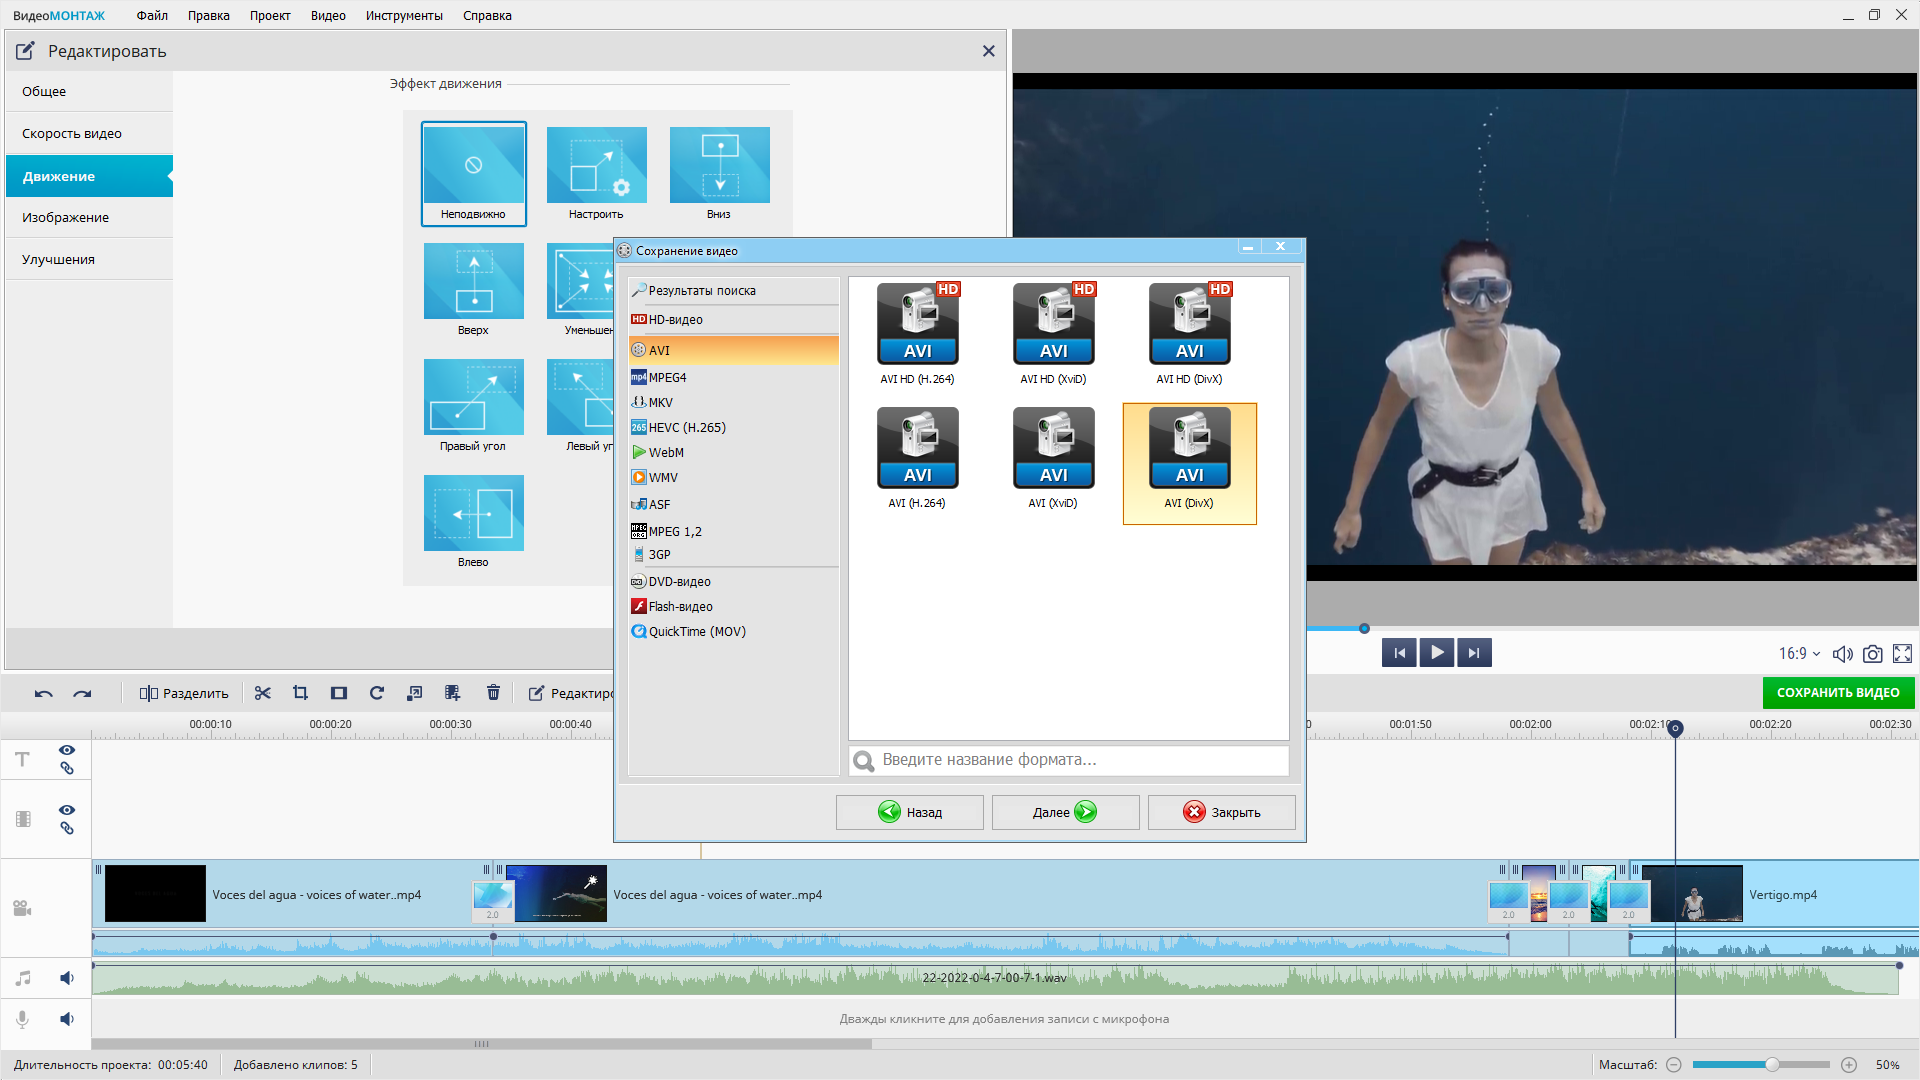
Task: Switch to Скорость видео tab
Action: click(72, 133)
